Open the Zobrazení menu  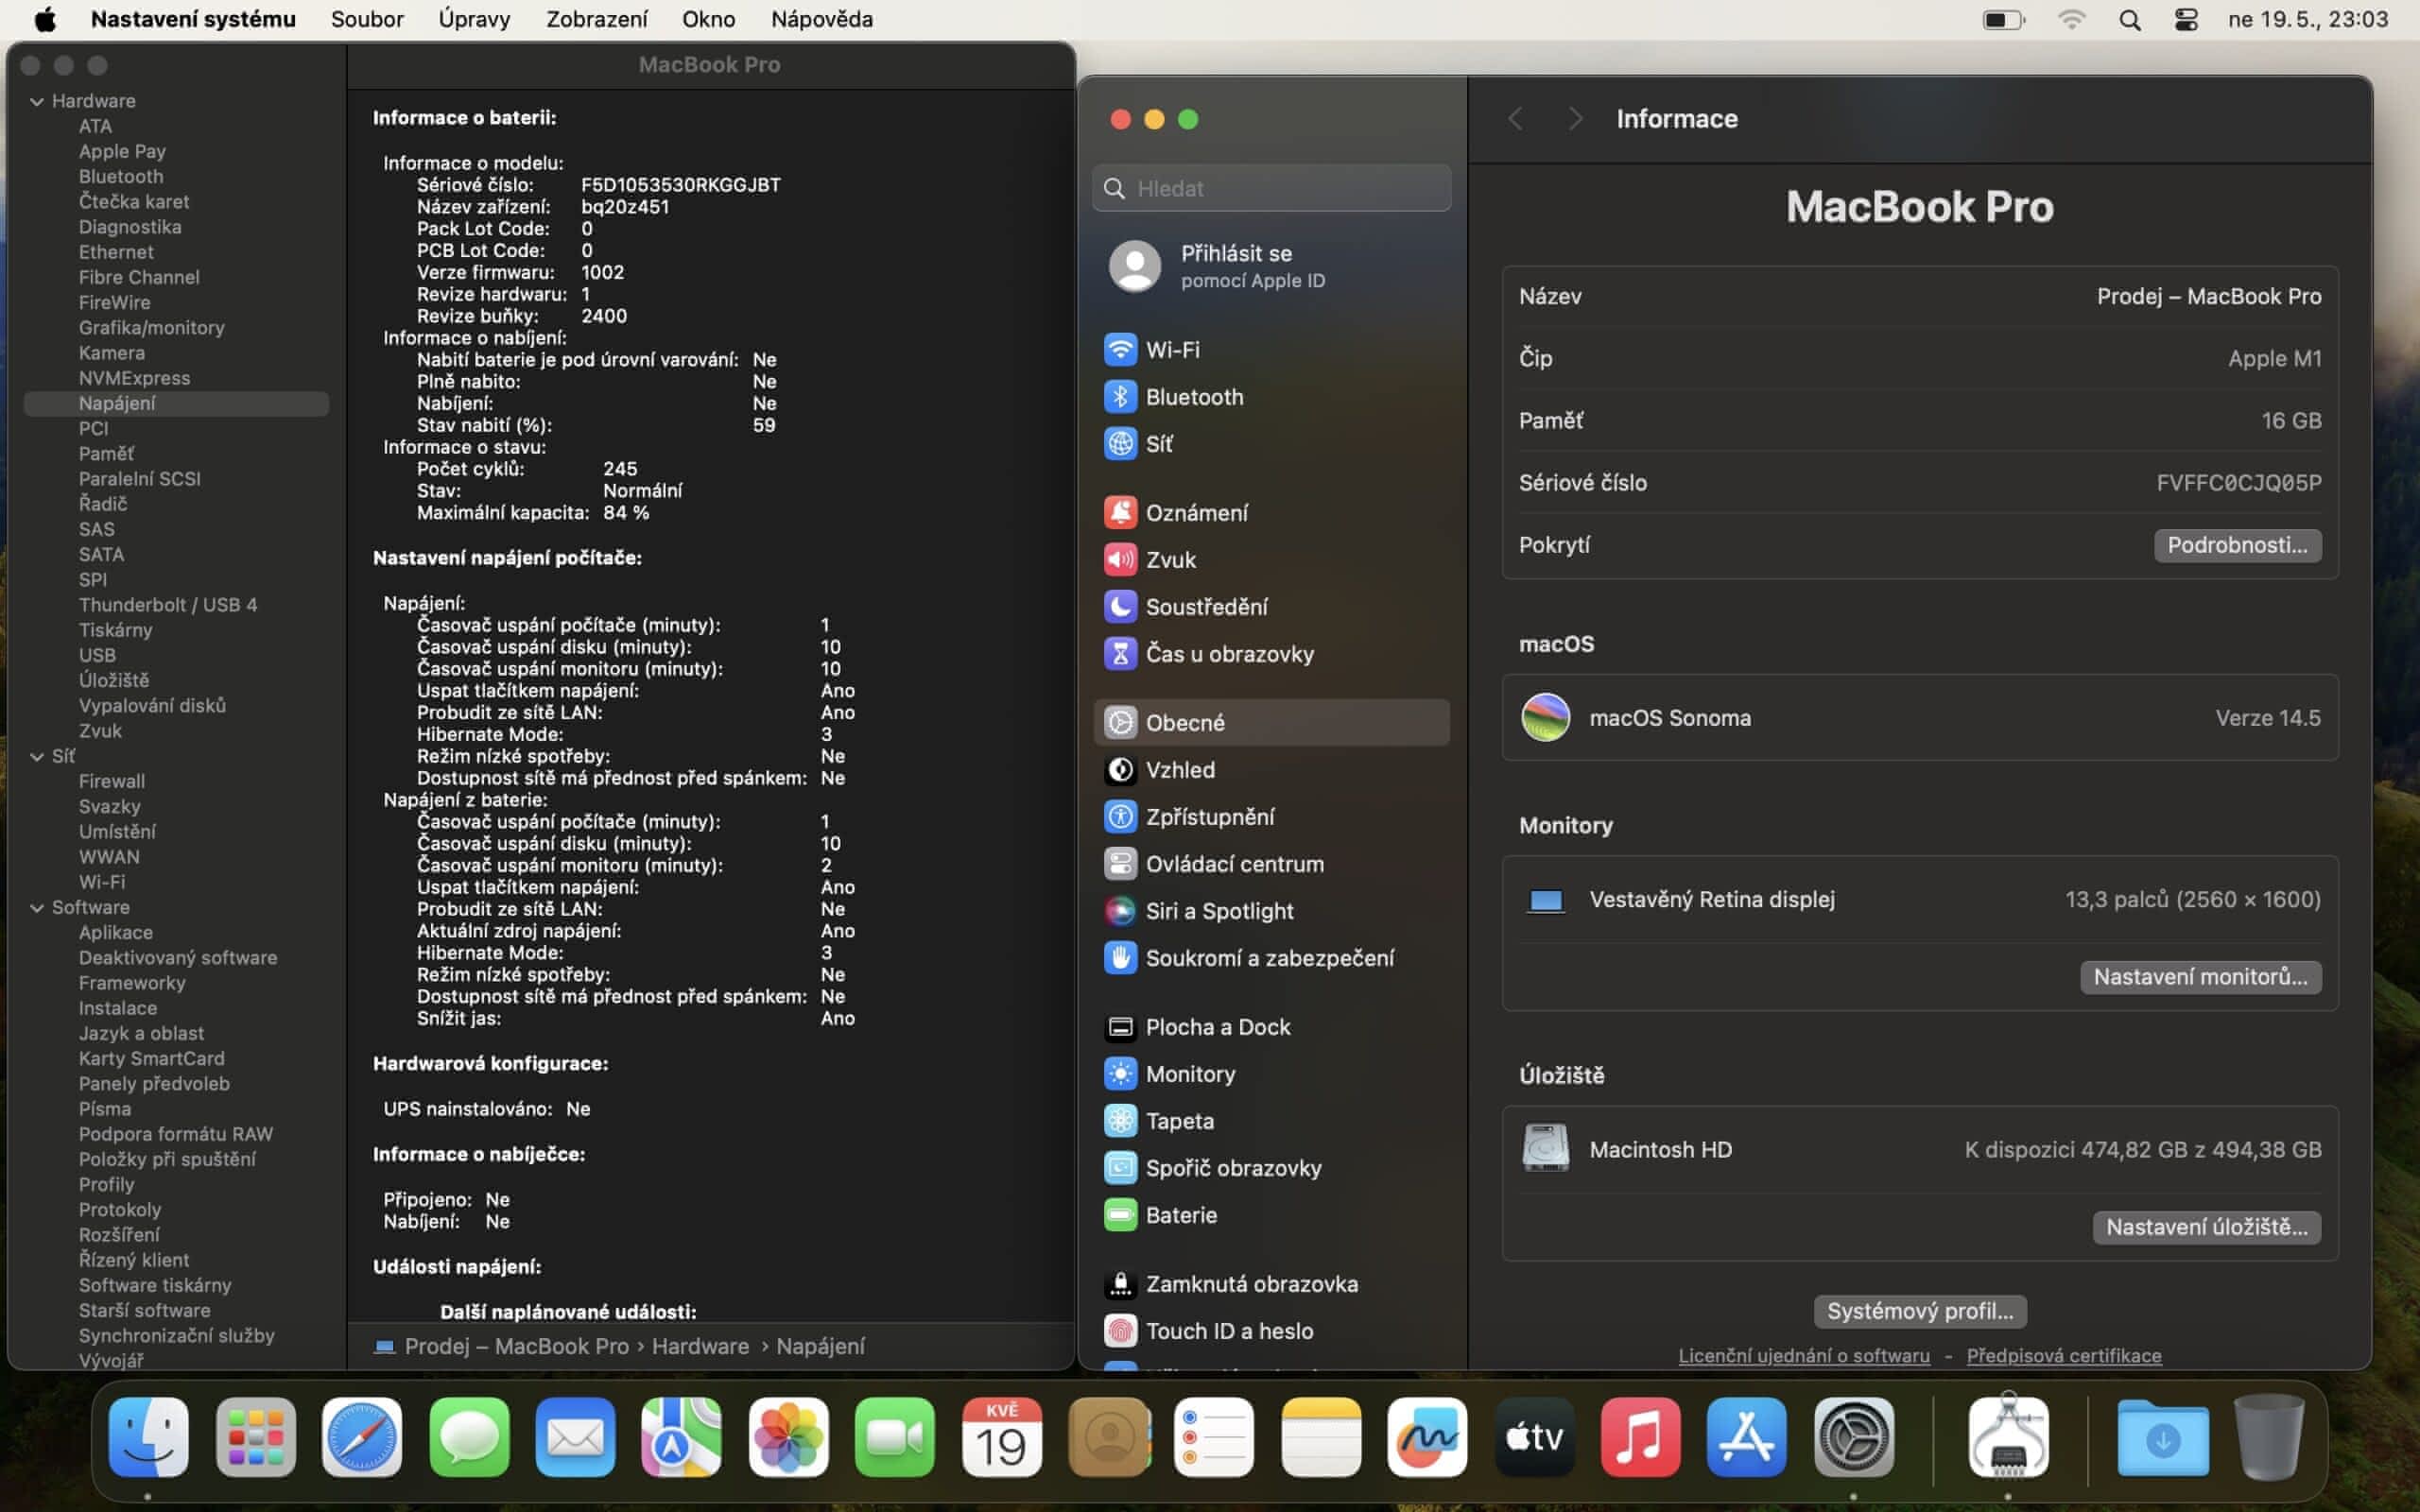pos(596,19)
